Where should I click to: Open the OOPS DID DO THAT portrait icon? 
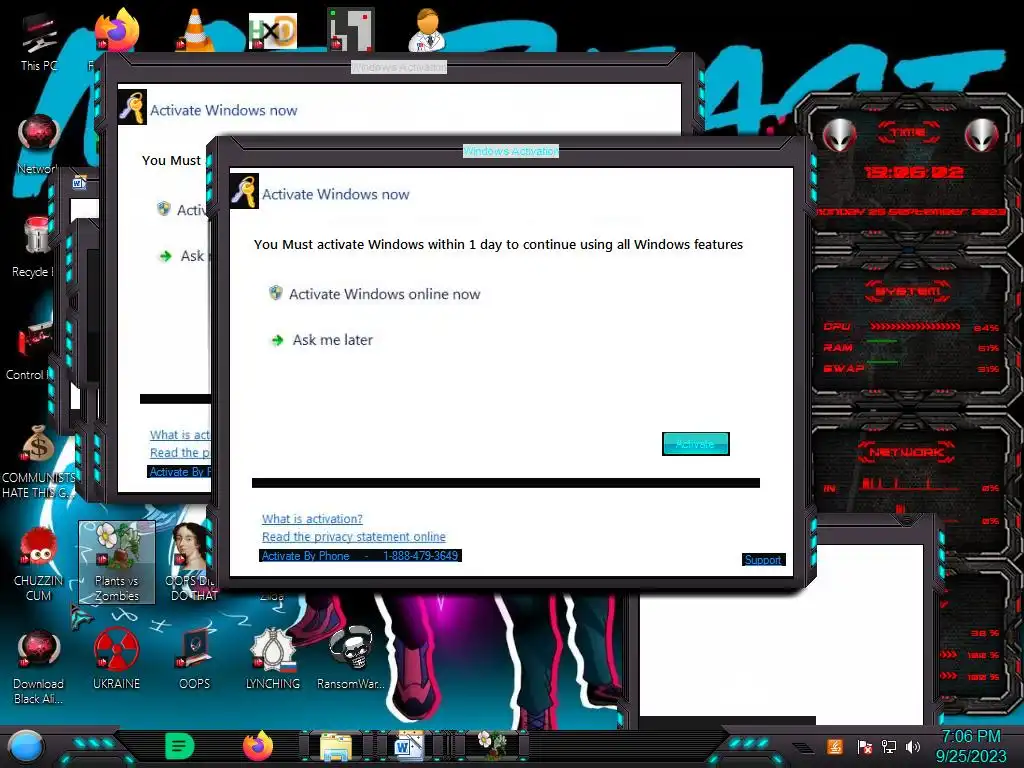click(x=192, y=562)
